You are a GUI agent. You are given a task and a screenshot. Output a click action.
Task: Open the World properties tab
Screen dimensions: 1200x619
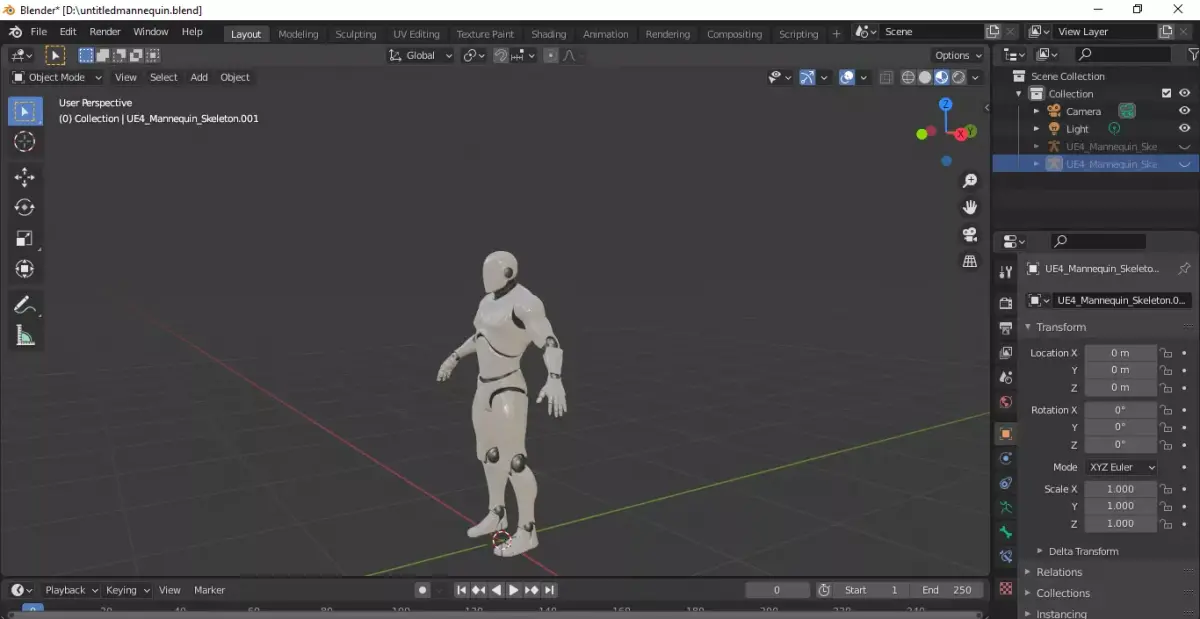[x=1006, y=402]
